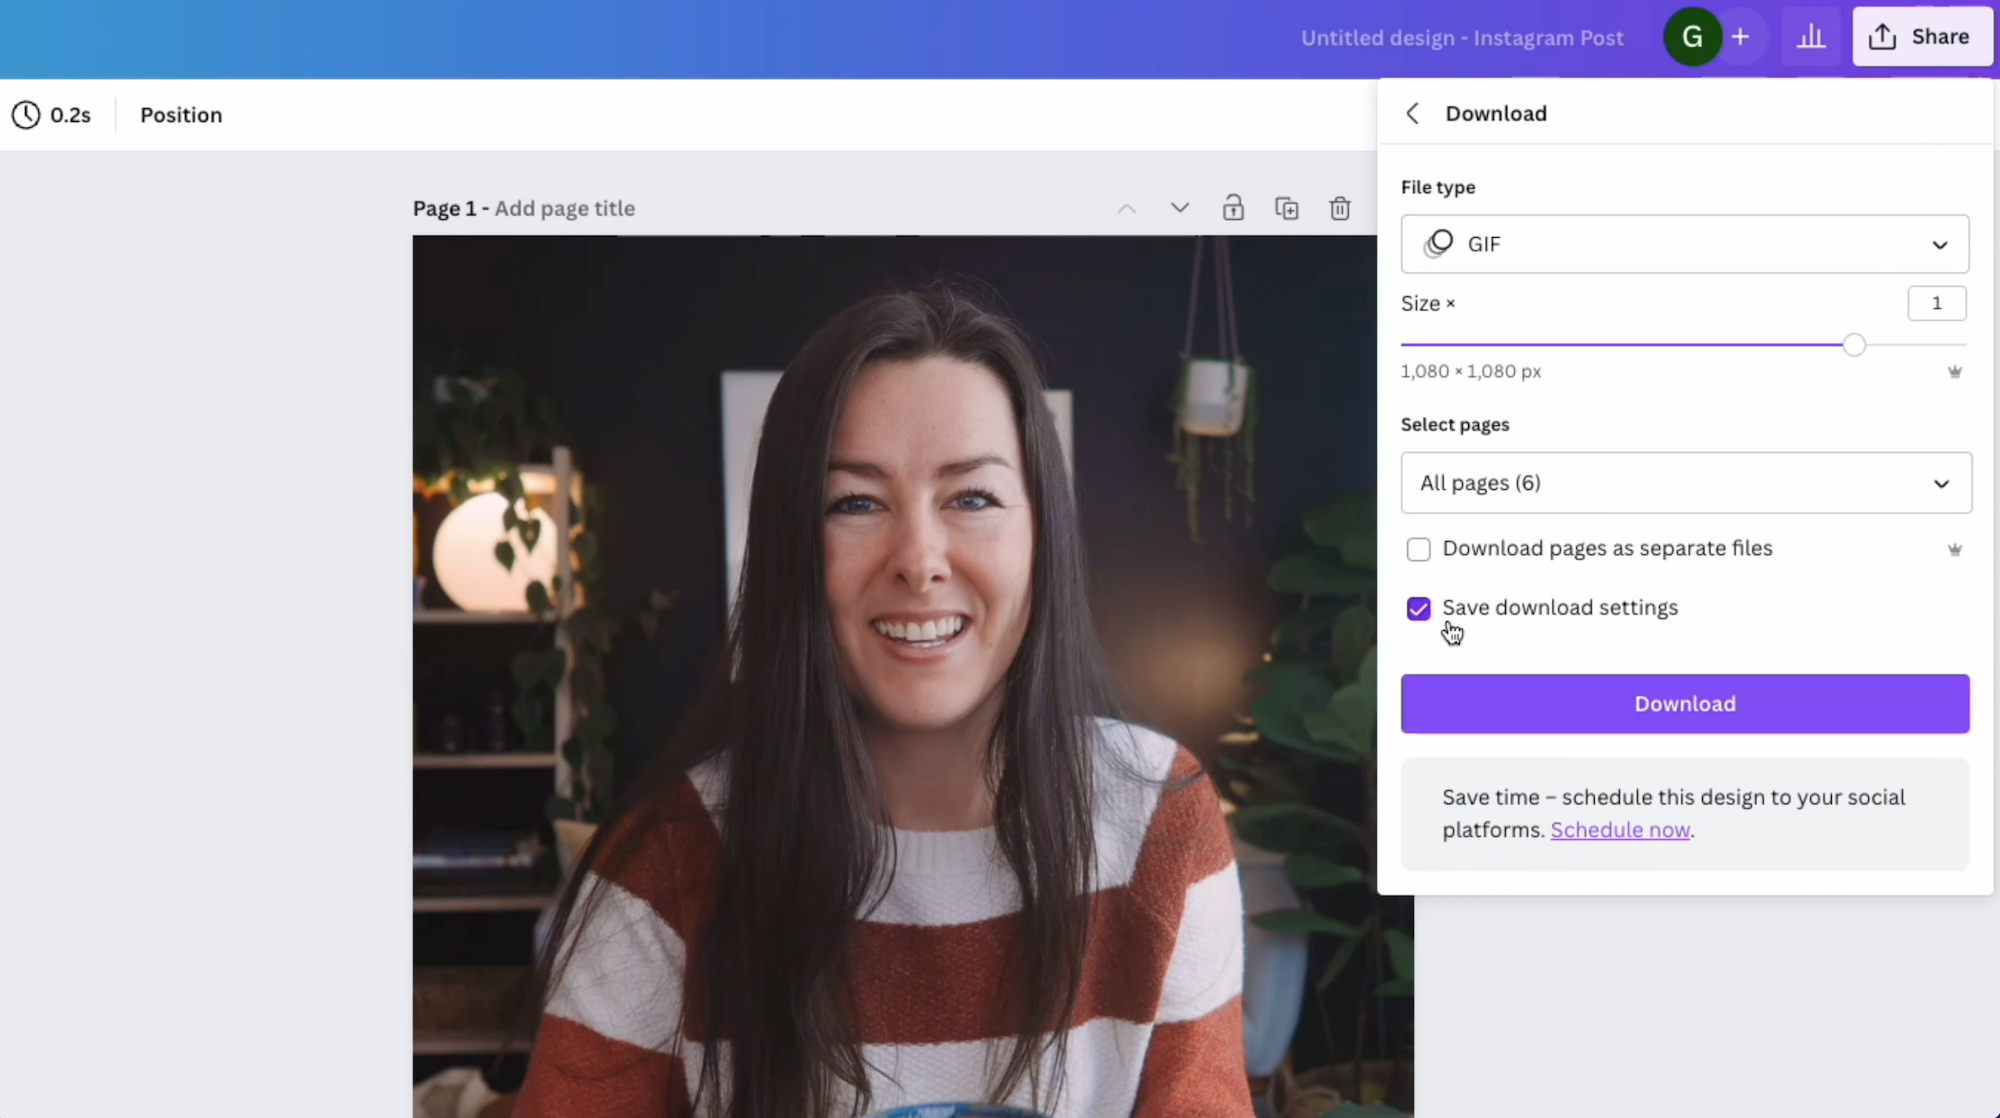Delete Page 1 with trash icon
The height and width of the screenshot is (1118, 2000).
[x=1340, y=208]
